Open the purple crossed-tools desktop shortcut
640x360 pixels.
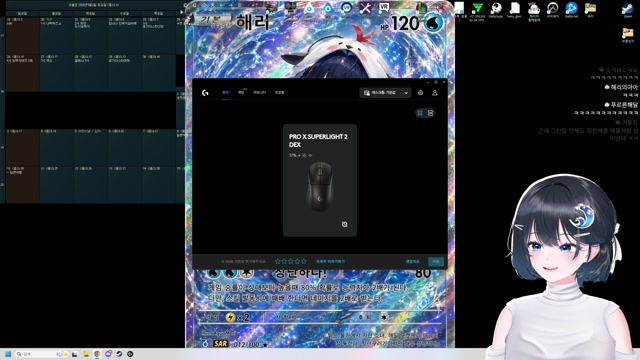click(365, 7)
